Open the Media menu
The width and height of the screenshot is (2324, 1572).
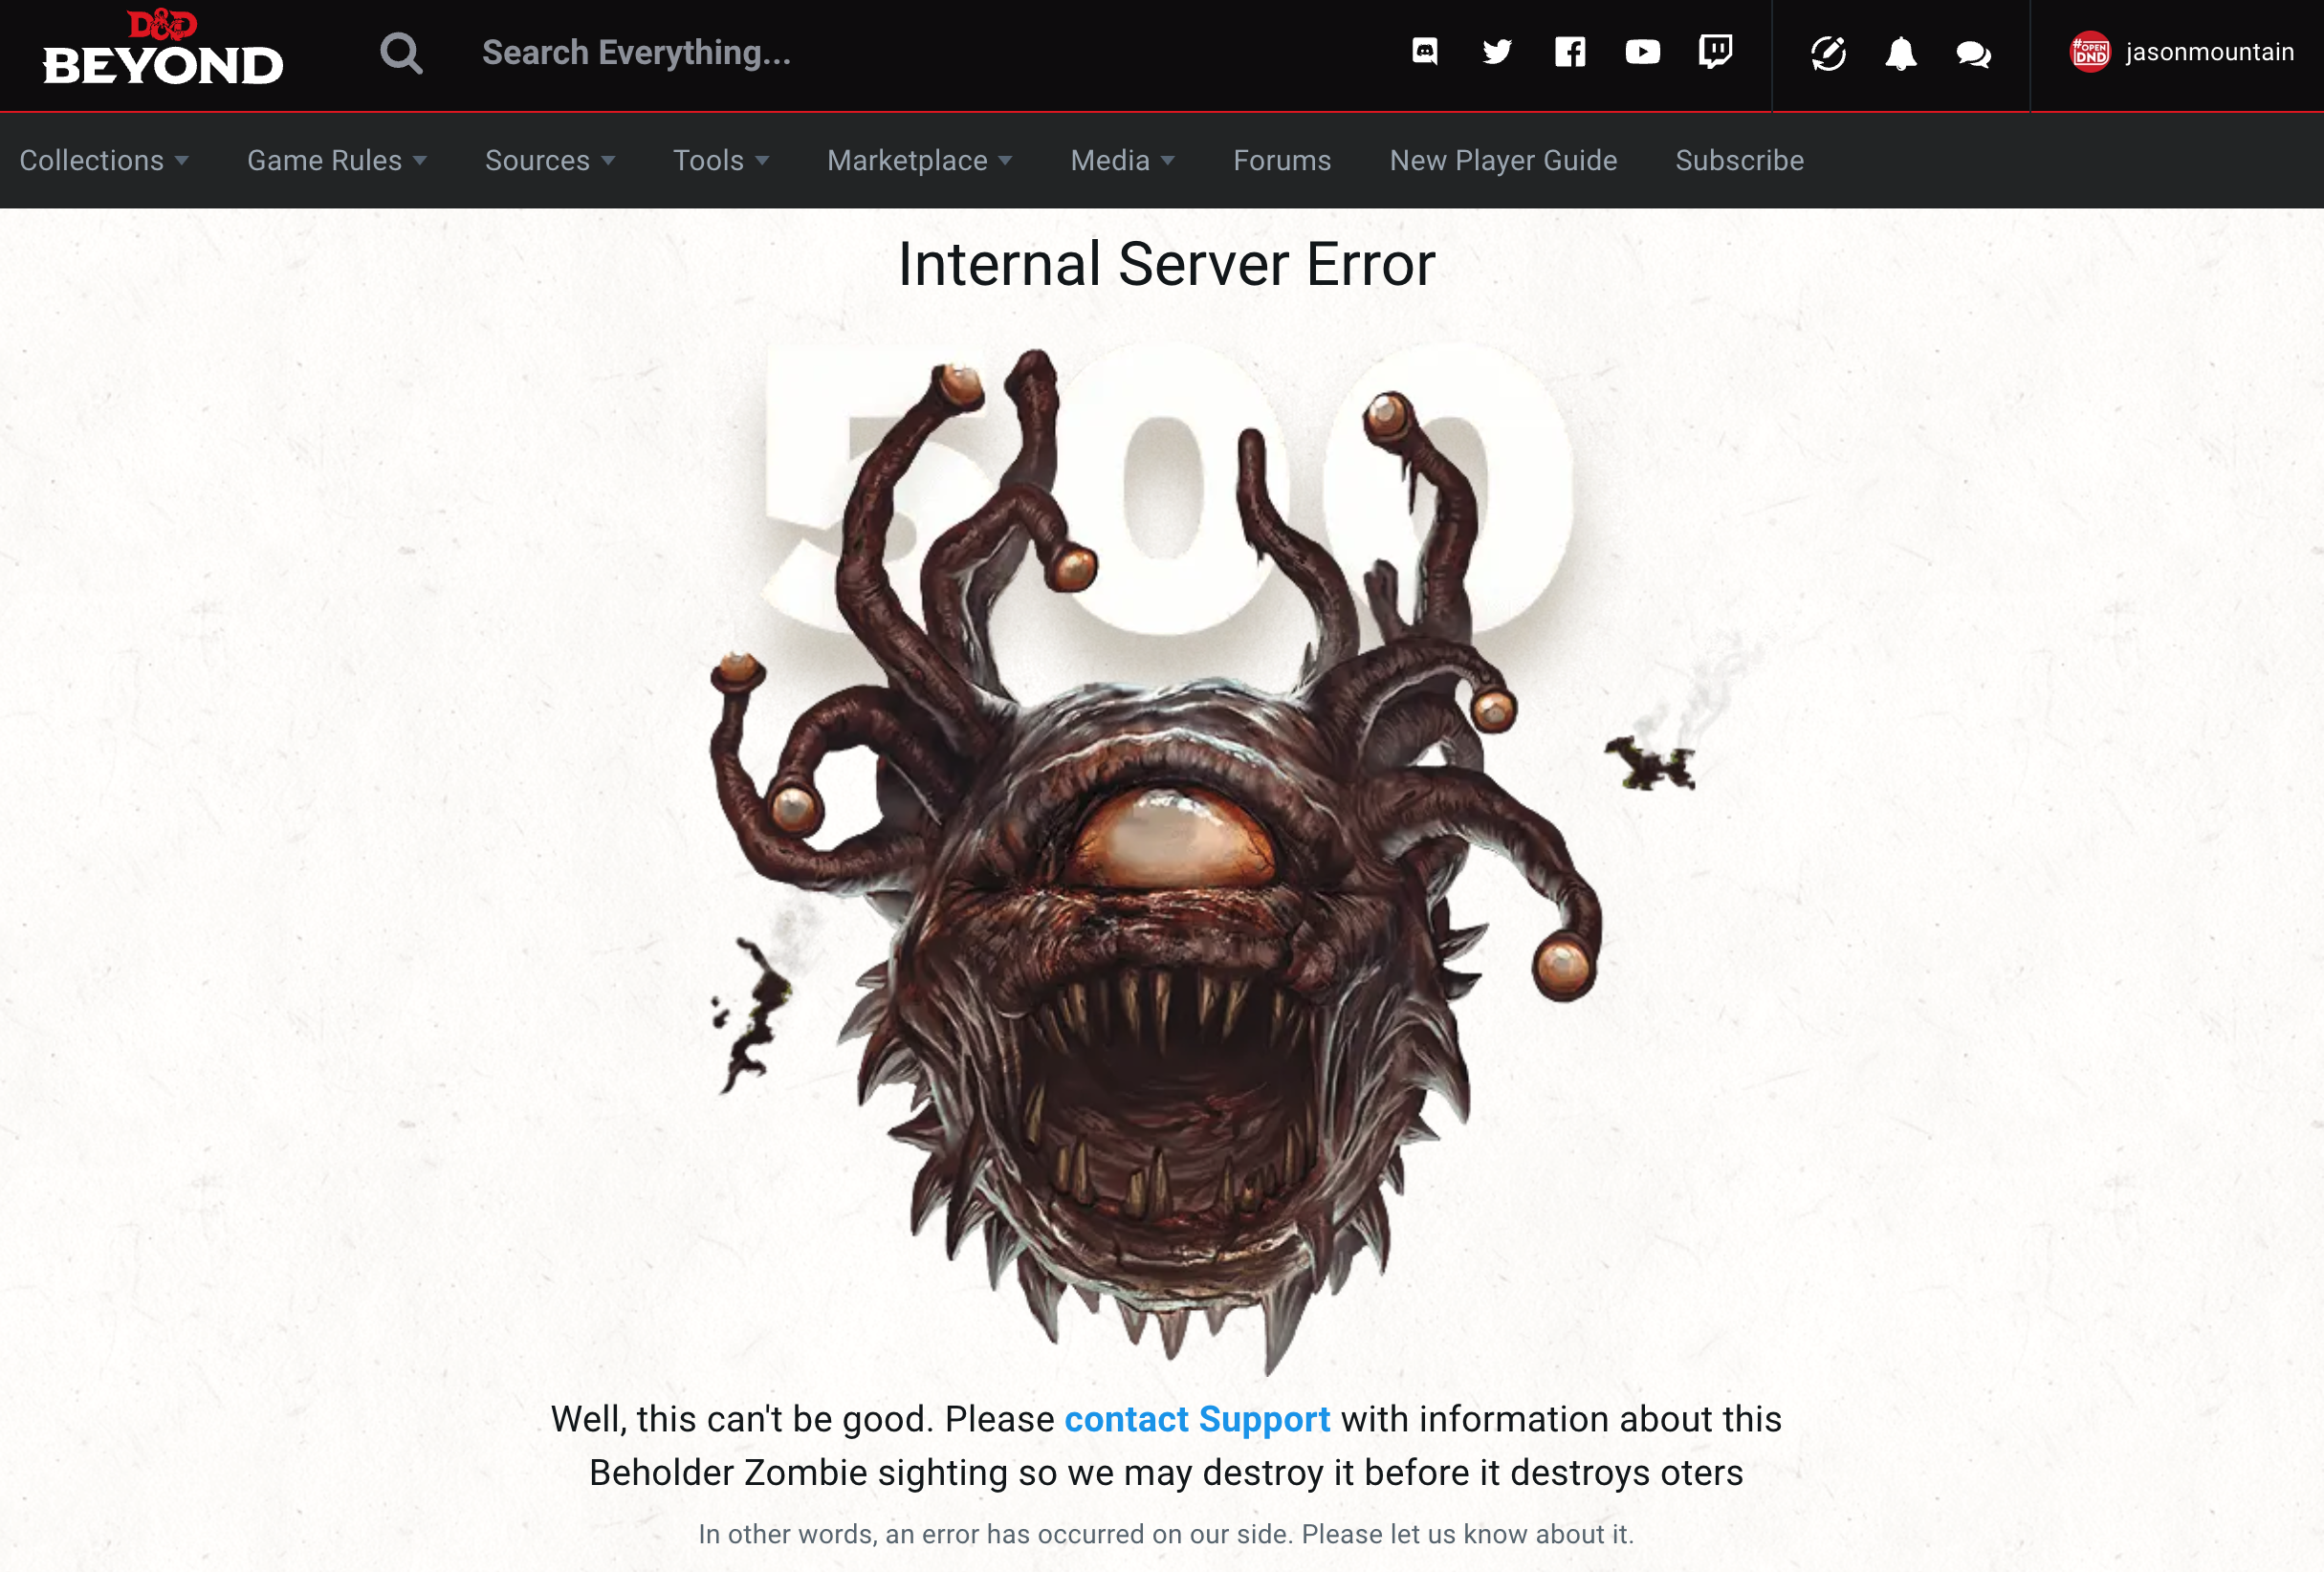point(1110,161)
